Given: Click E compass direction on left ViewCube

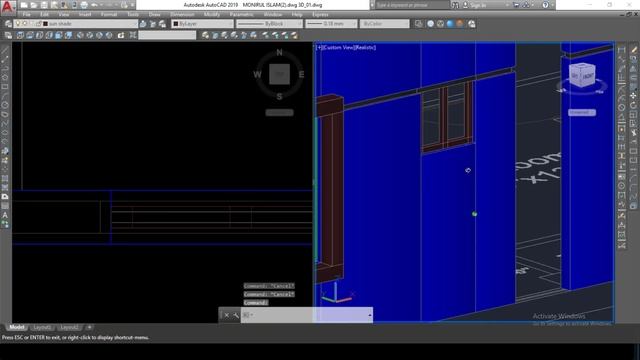Looking at the screenshot, I should click(x=301, y=74).
